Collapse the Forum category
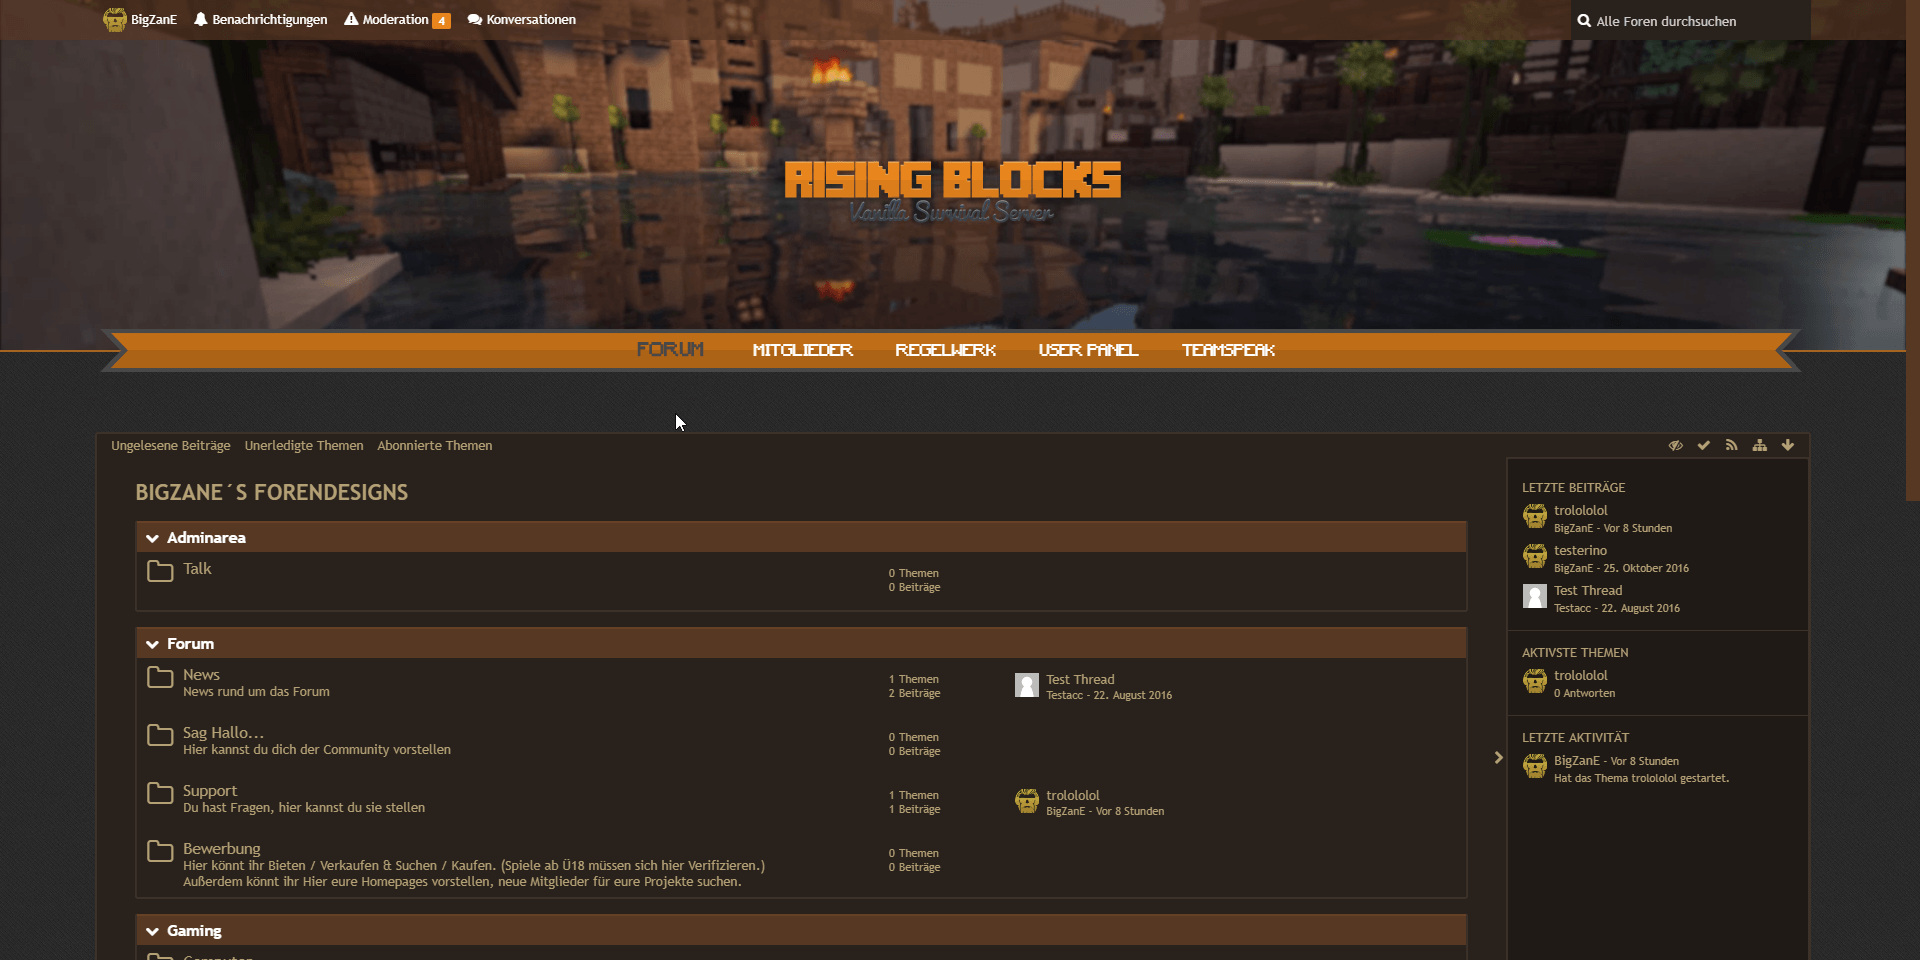 click(152, 644)
